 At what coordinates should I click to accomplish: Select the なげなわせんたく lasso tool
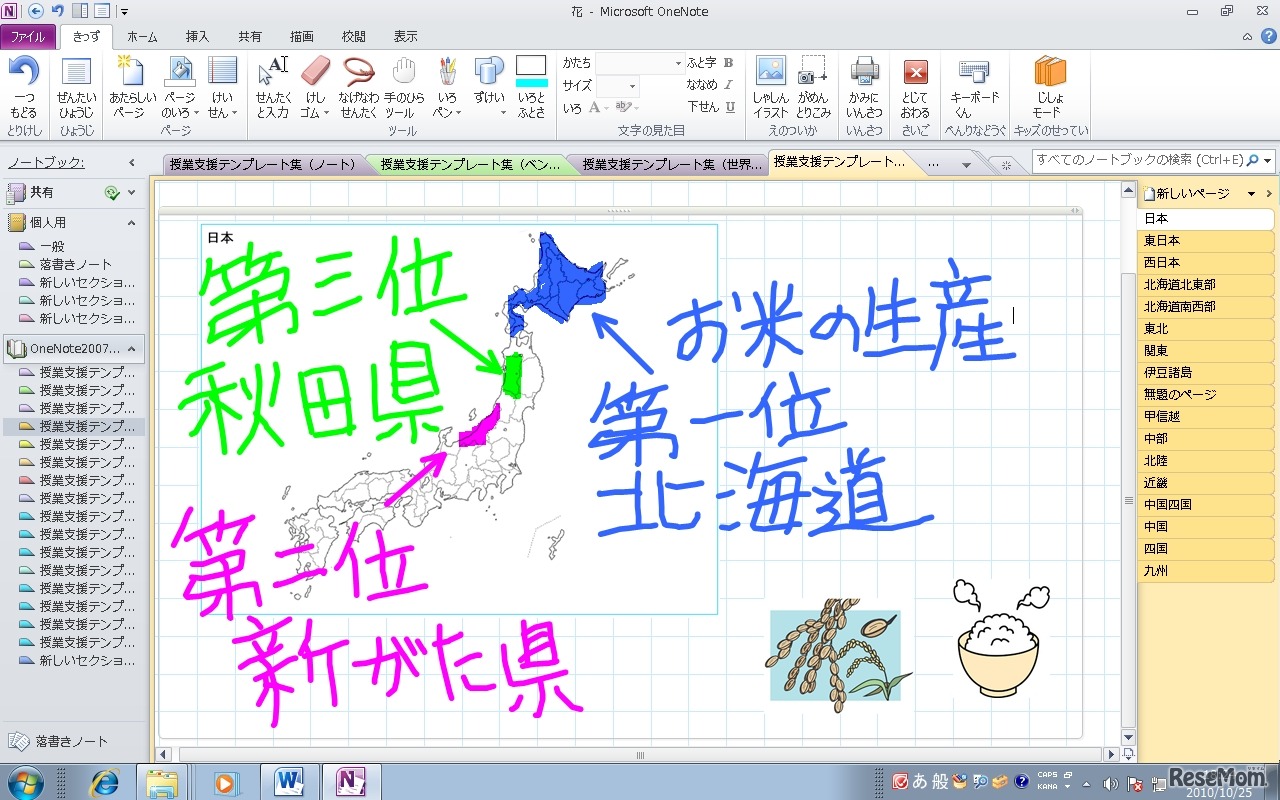tap(358, 72)
